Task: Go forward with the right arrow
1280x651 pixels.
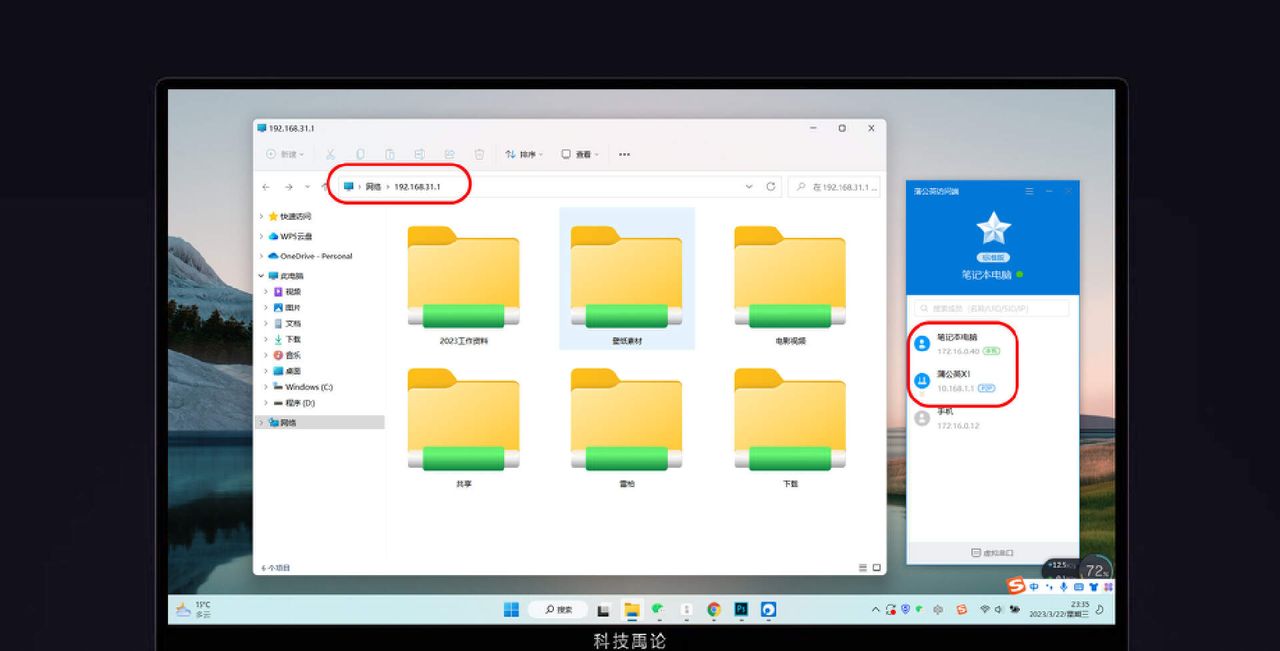Action: (288, 187)
